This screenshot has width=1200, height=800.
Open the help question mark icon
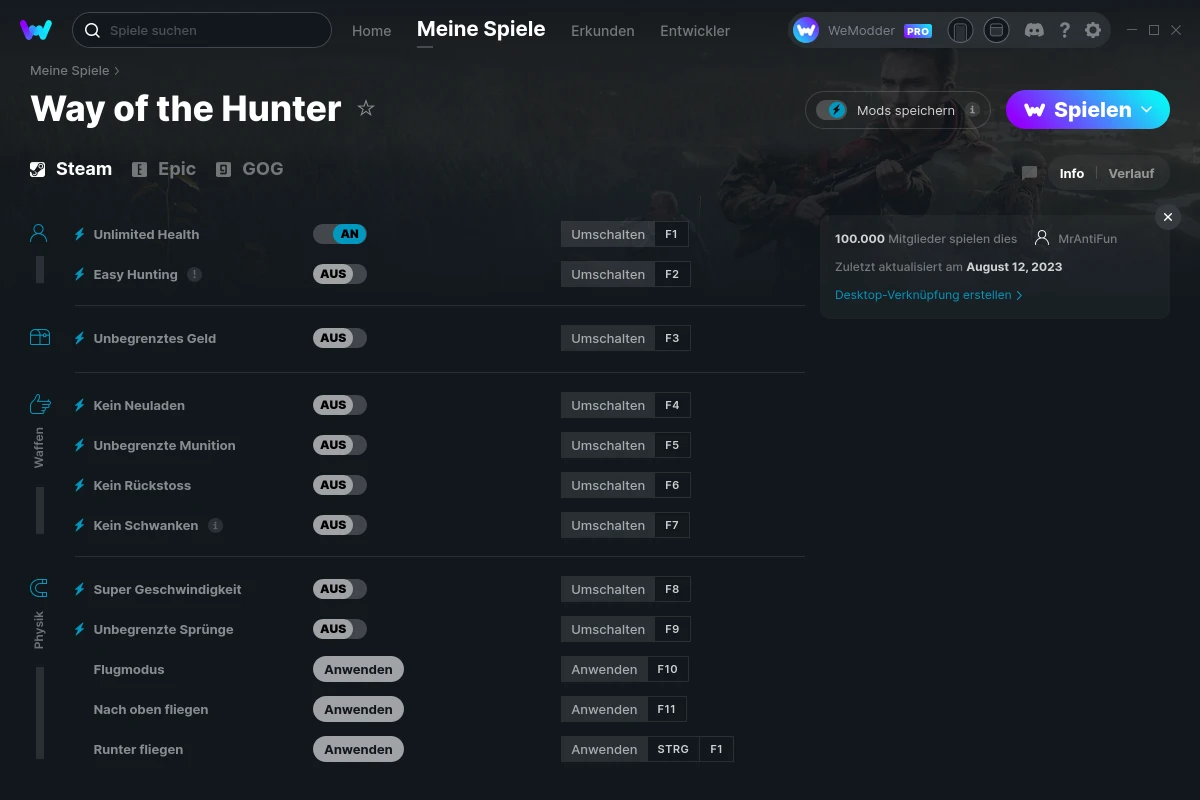[x=1065, y=30]
